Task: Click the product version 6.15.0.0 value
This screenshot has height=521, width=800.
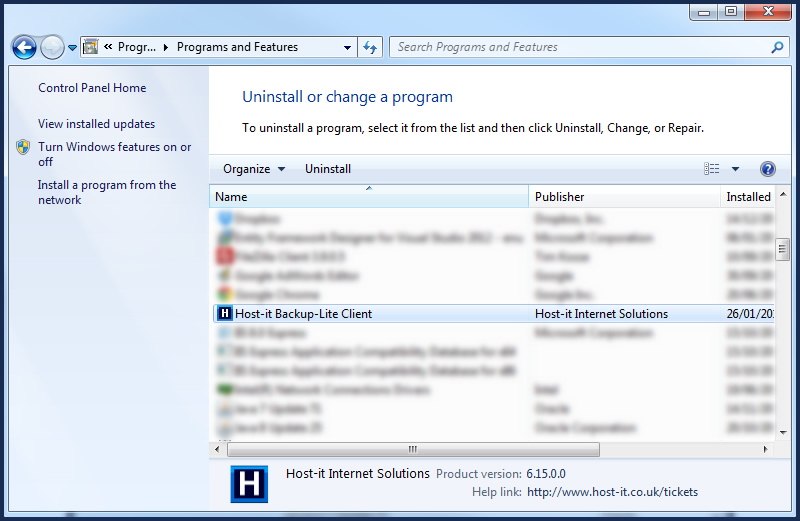Action: [x=546, y=474]
